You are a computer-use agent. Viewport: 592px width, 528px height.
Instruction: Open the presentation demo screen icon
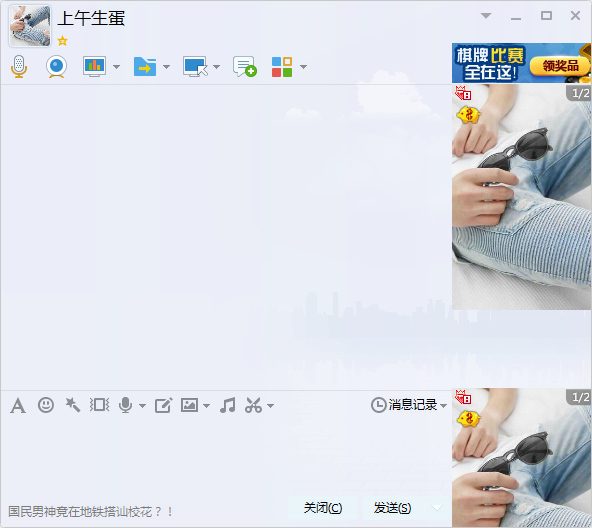pyautogui.click(x=94, y=67)
